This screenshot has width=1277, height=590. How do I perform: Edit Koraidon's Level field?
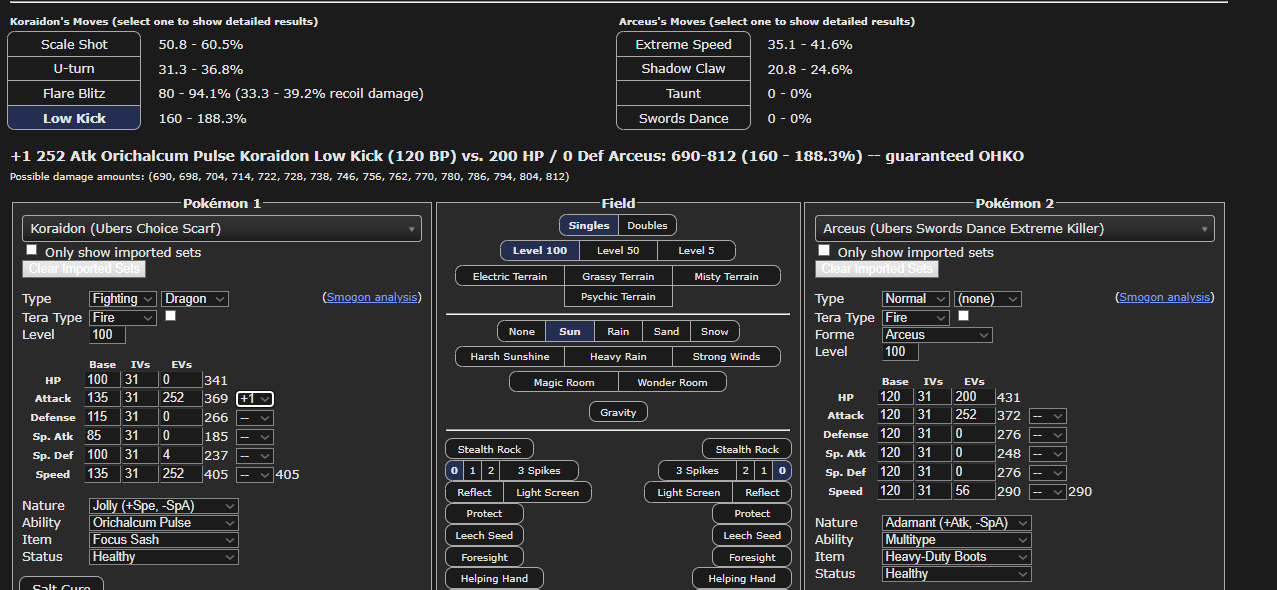click(107, 335)
